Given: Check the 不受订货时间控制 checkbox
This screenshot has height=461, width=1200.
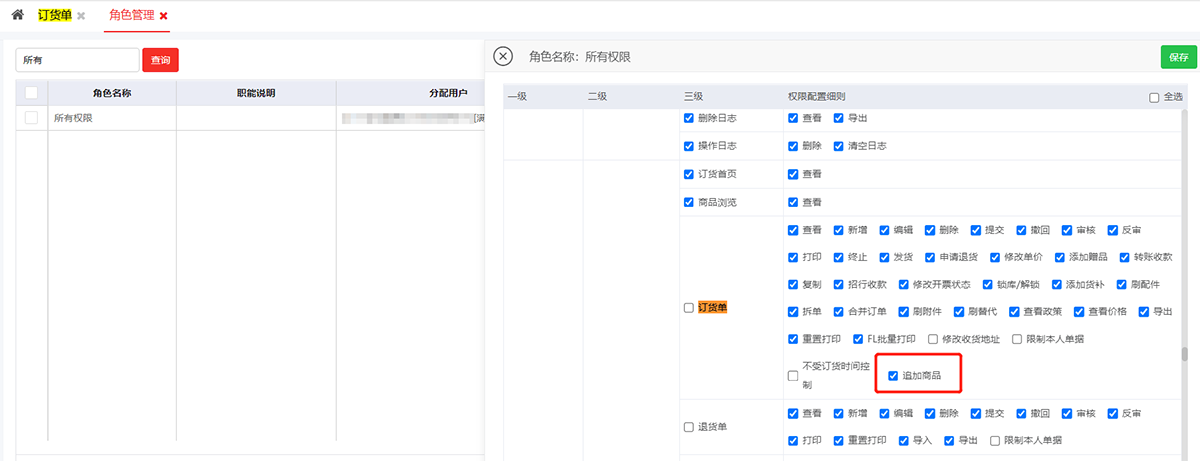Looking at the screenshot, I should [793, 376].
